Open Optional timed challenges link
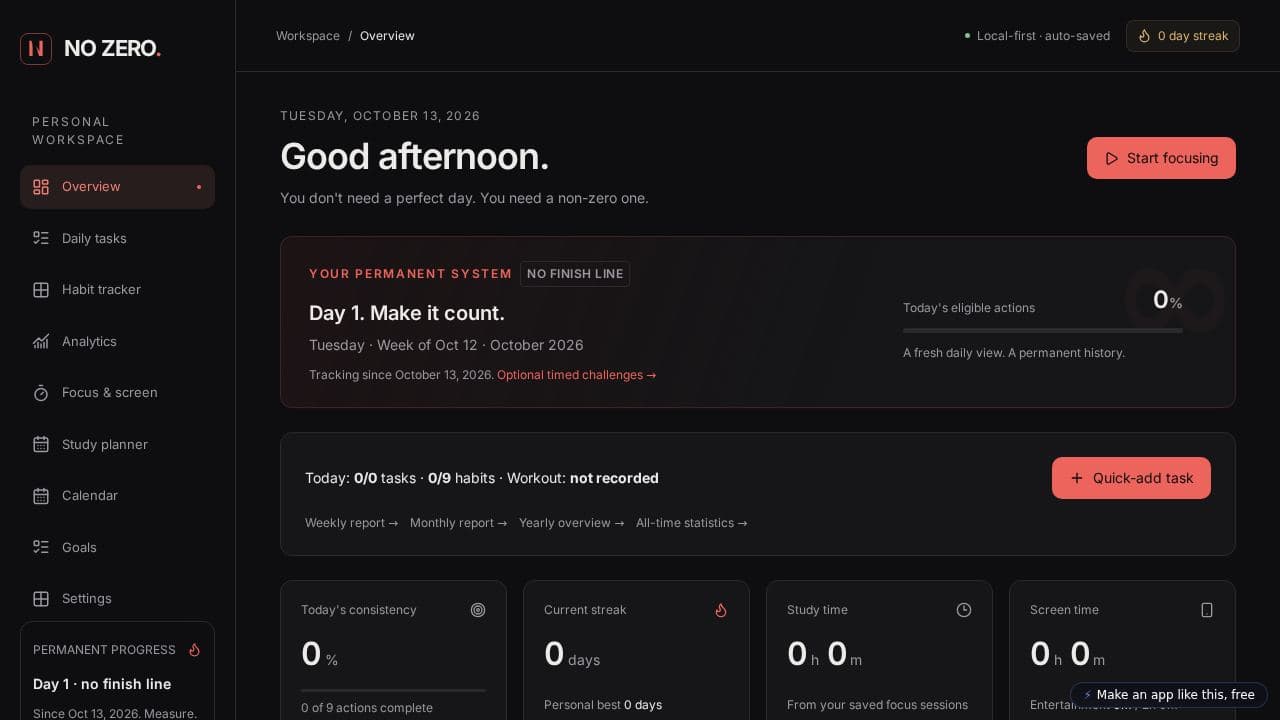1280x720 pixels. [577, 375]
